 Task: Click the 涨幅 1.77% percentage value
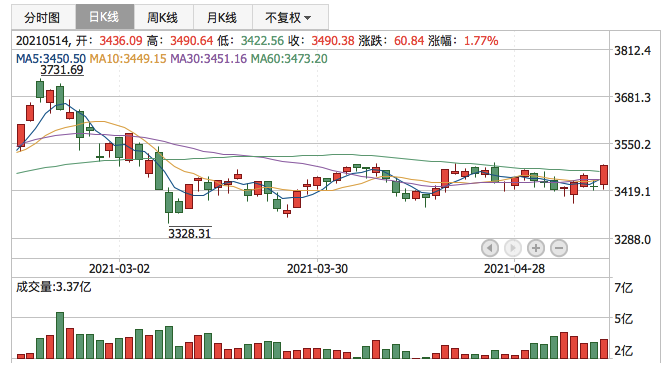coord(481,41)
